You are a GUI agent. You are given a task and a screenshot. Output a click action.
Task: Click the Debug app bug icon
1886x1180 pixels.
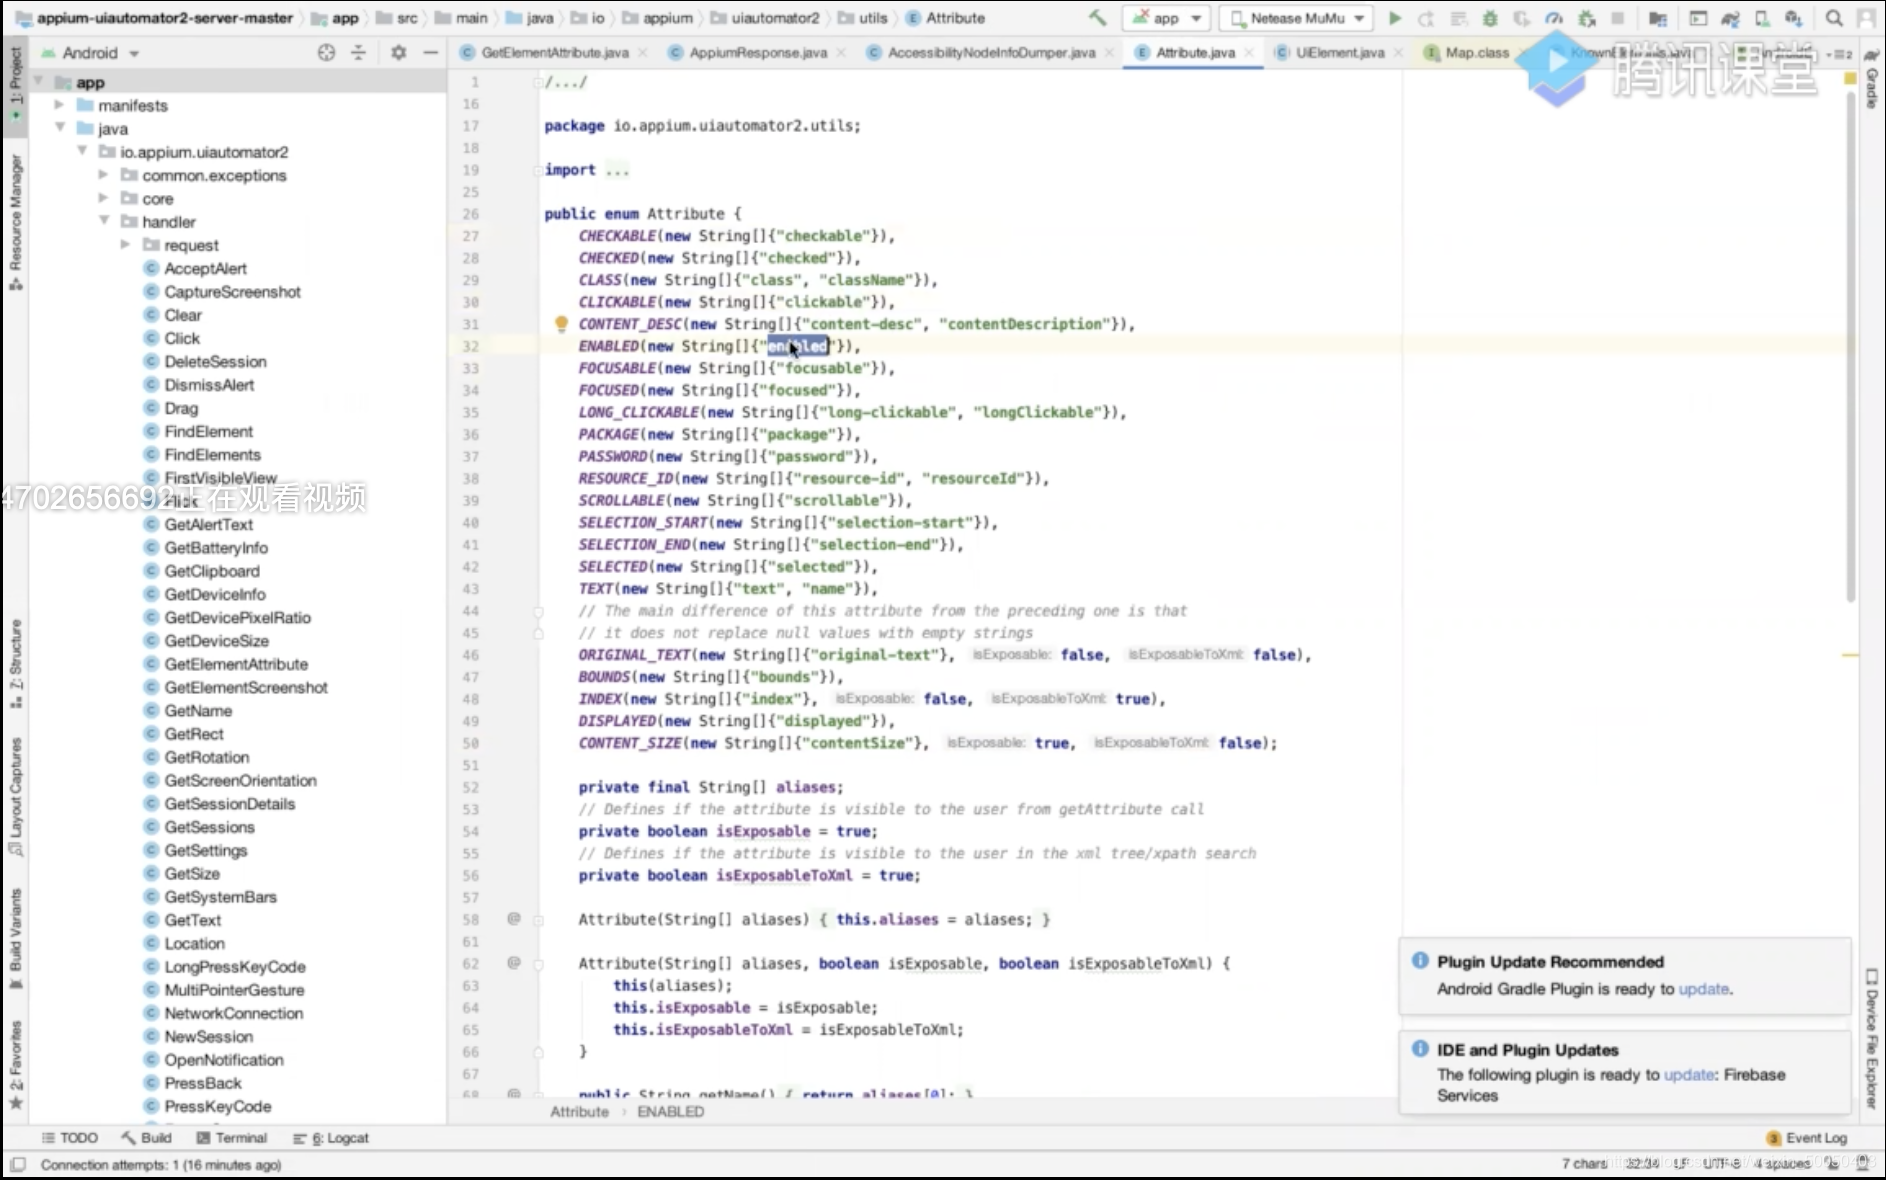1490,18
